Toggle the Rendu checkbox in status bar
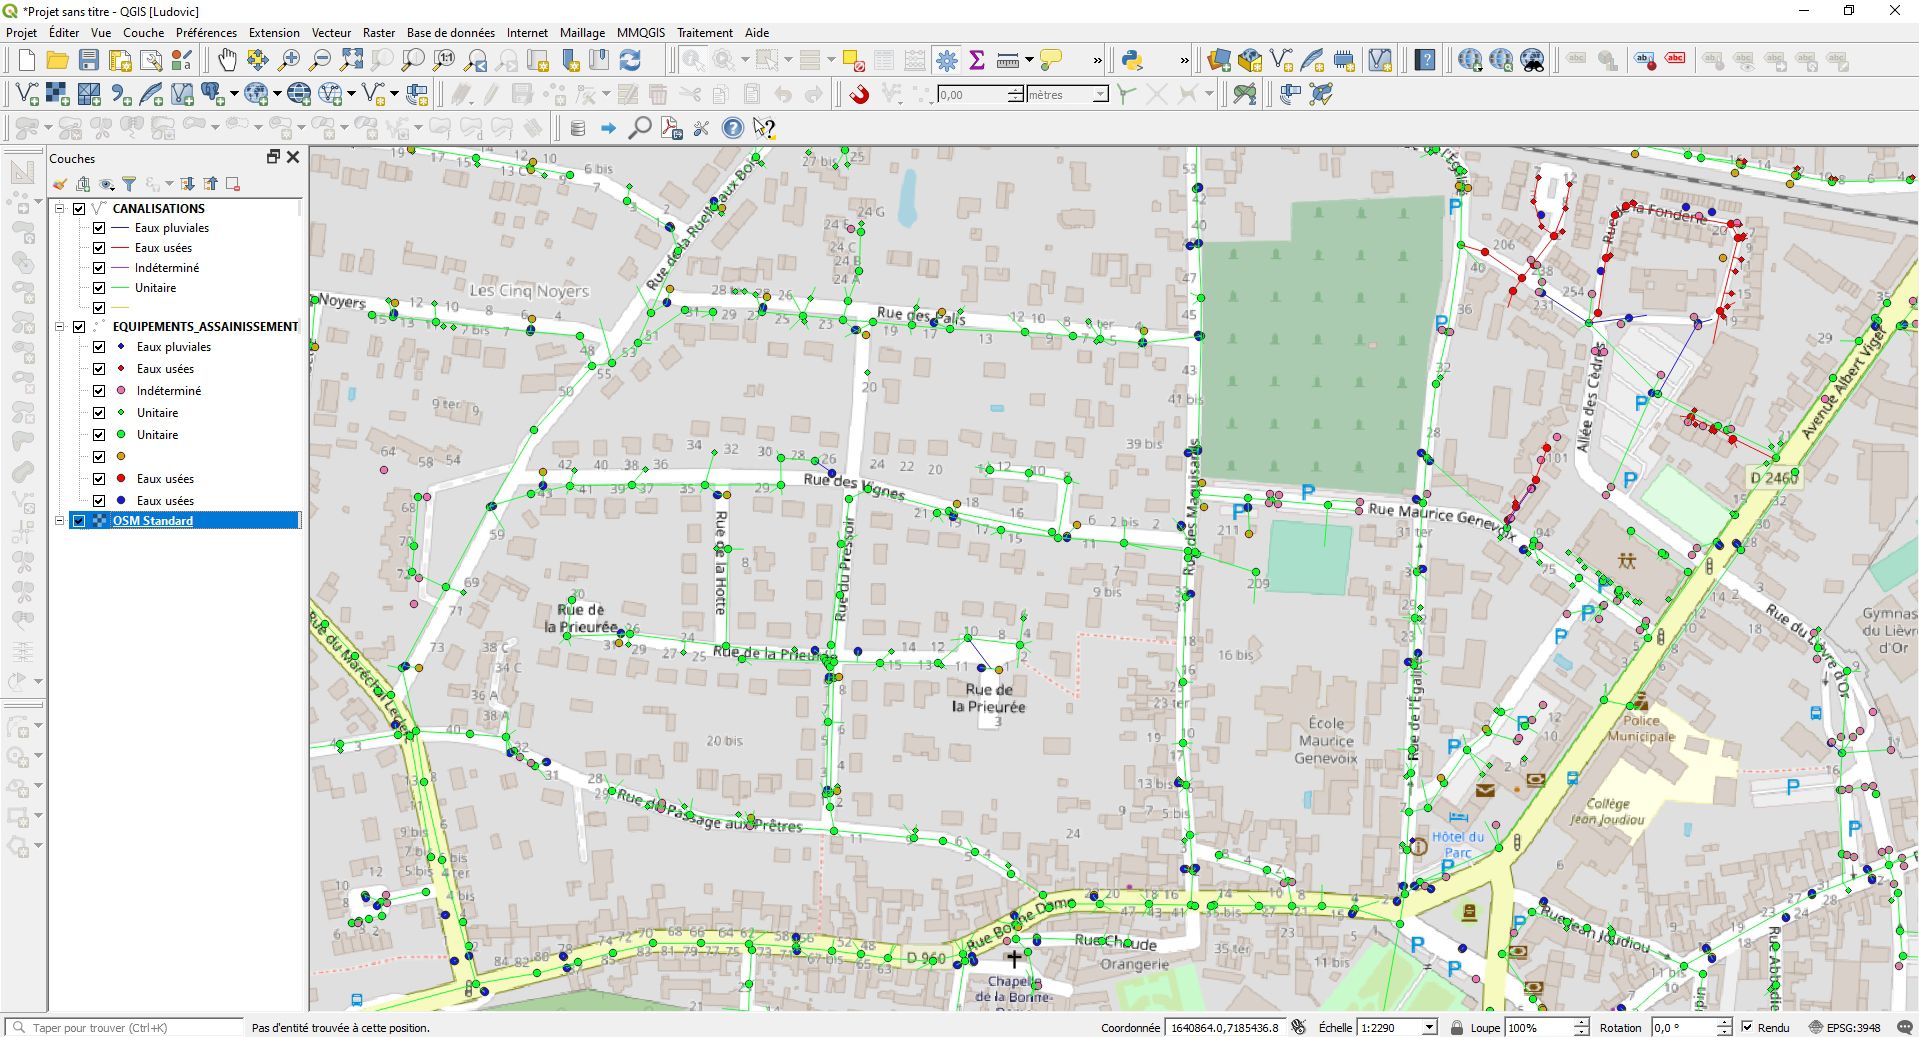This screenshot has height=1037, width=1919. 1747,1027
